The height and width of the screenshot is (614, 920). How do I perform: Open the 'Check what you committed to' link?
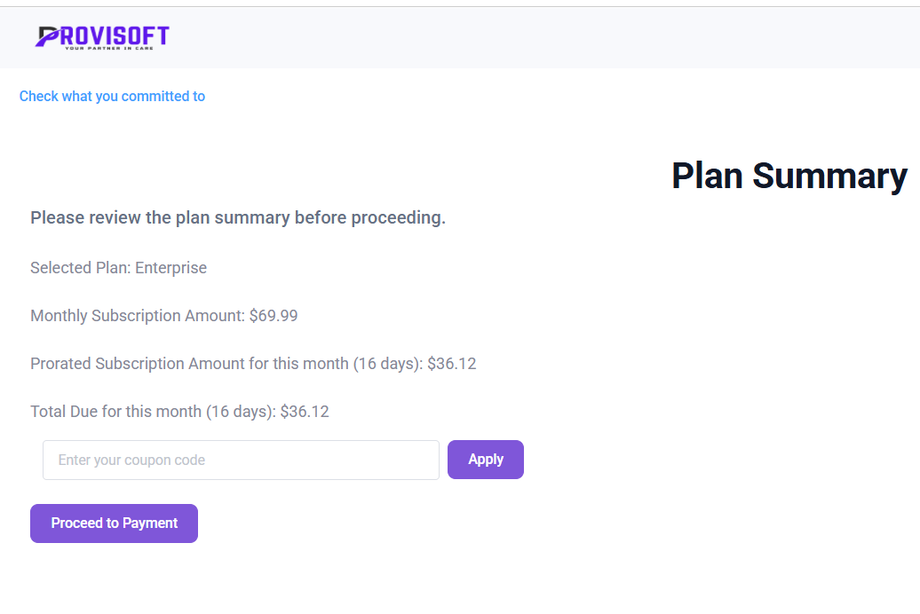pos(112,96)
